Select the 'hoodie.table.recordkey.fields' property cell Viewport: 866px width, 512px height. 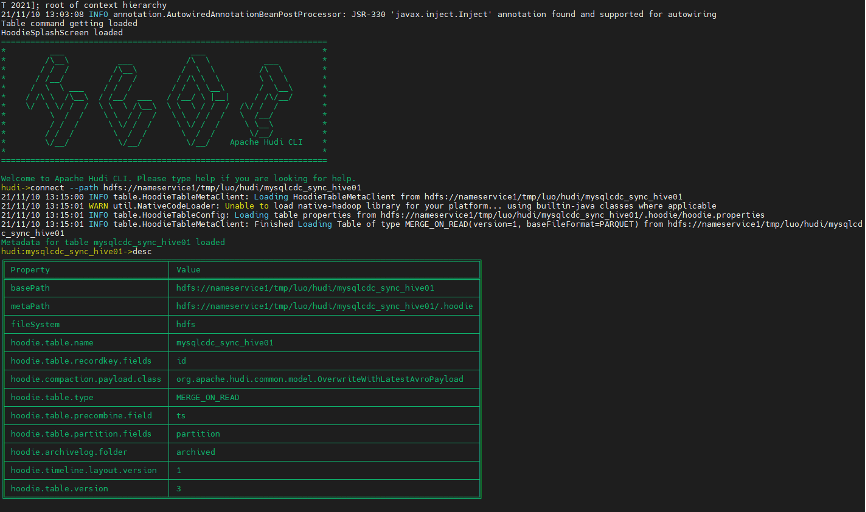86,361
